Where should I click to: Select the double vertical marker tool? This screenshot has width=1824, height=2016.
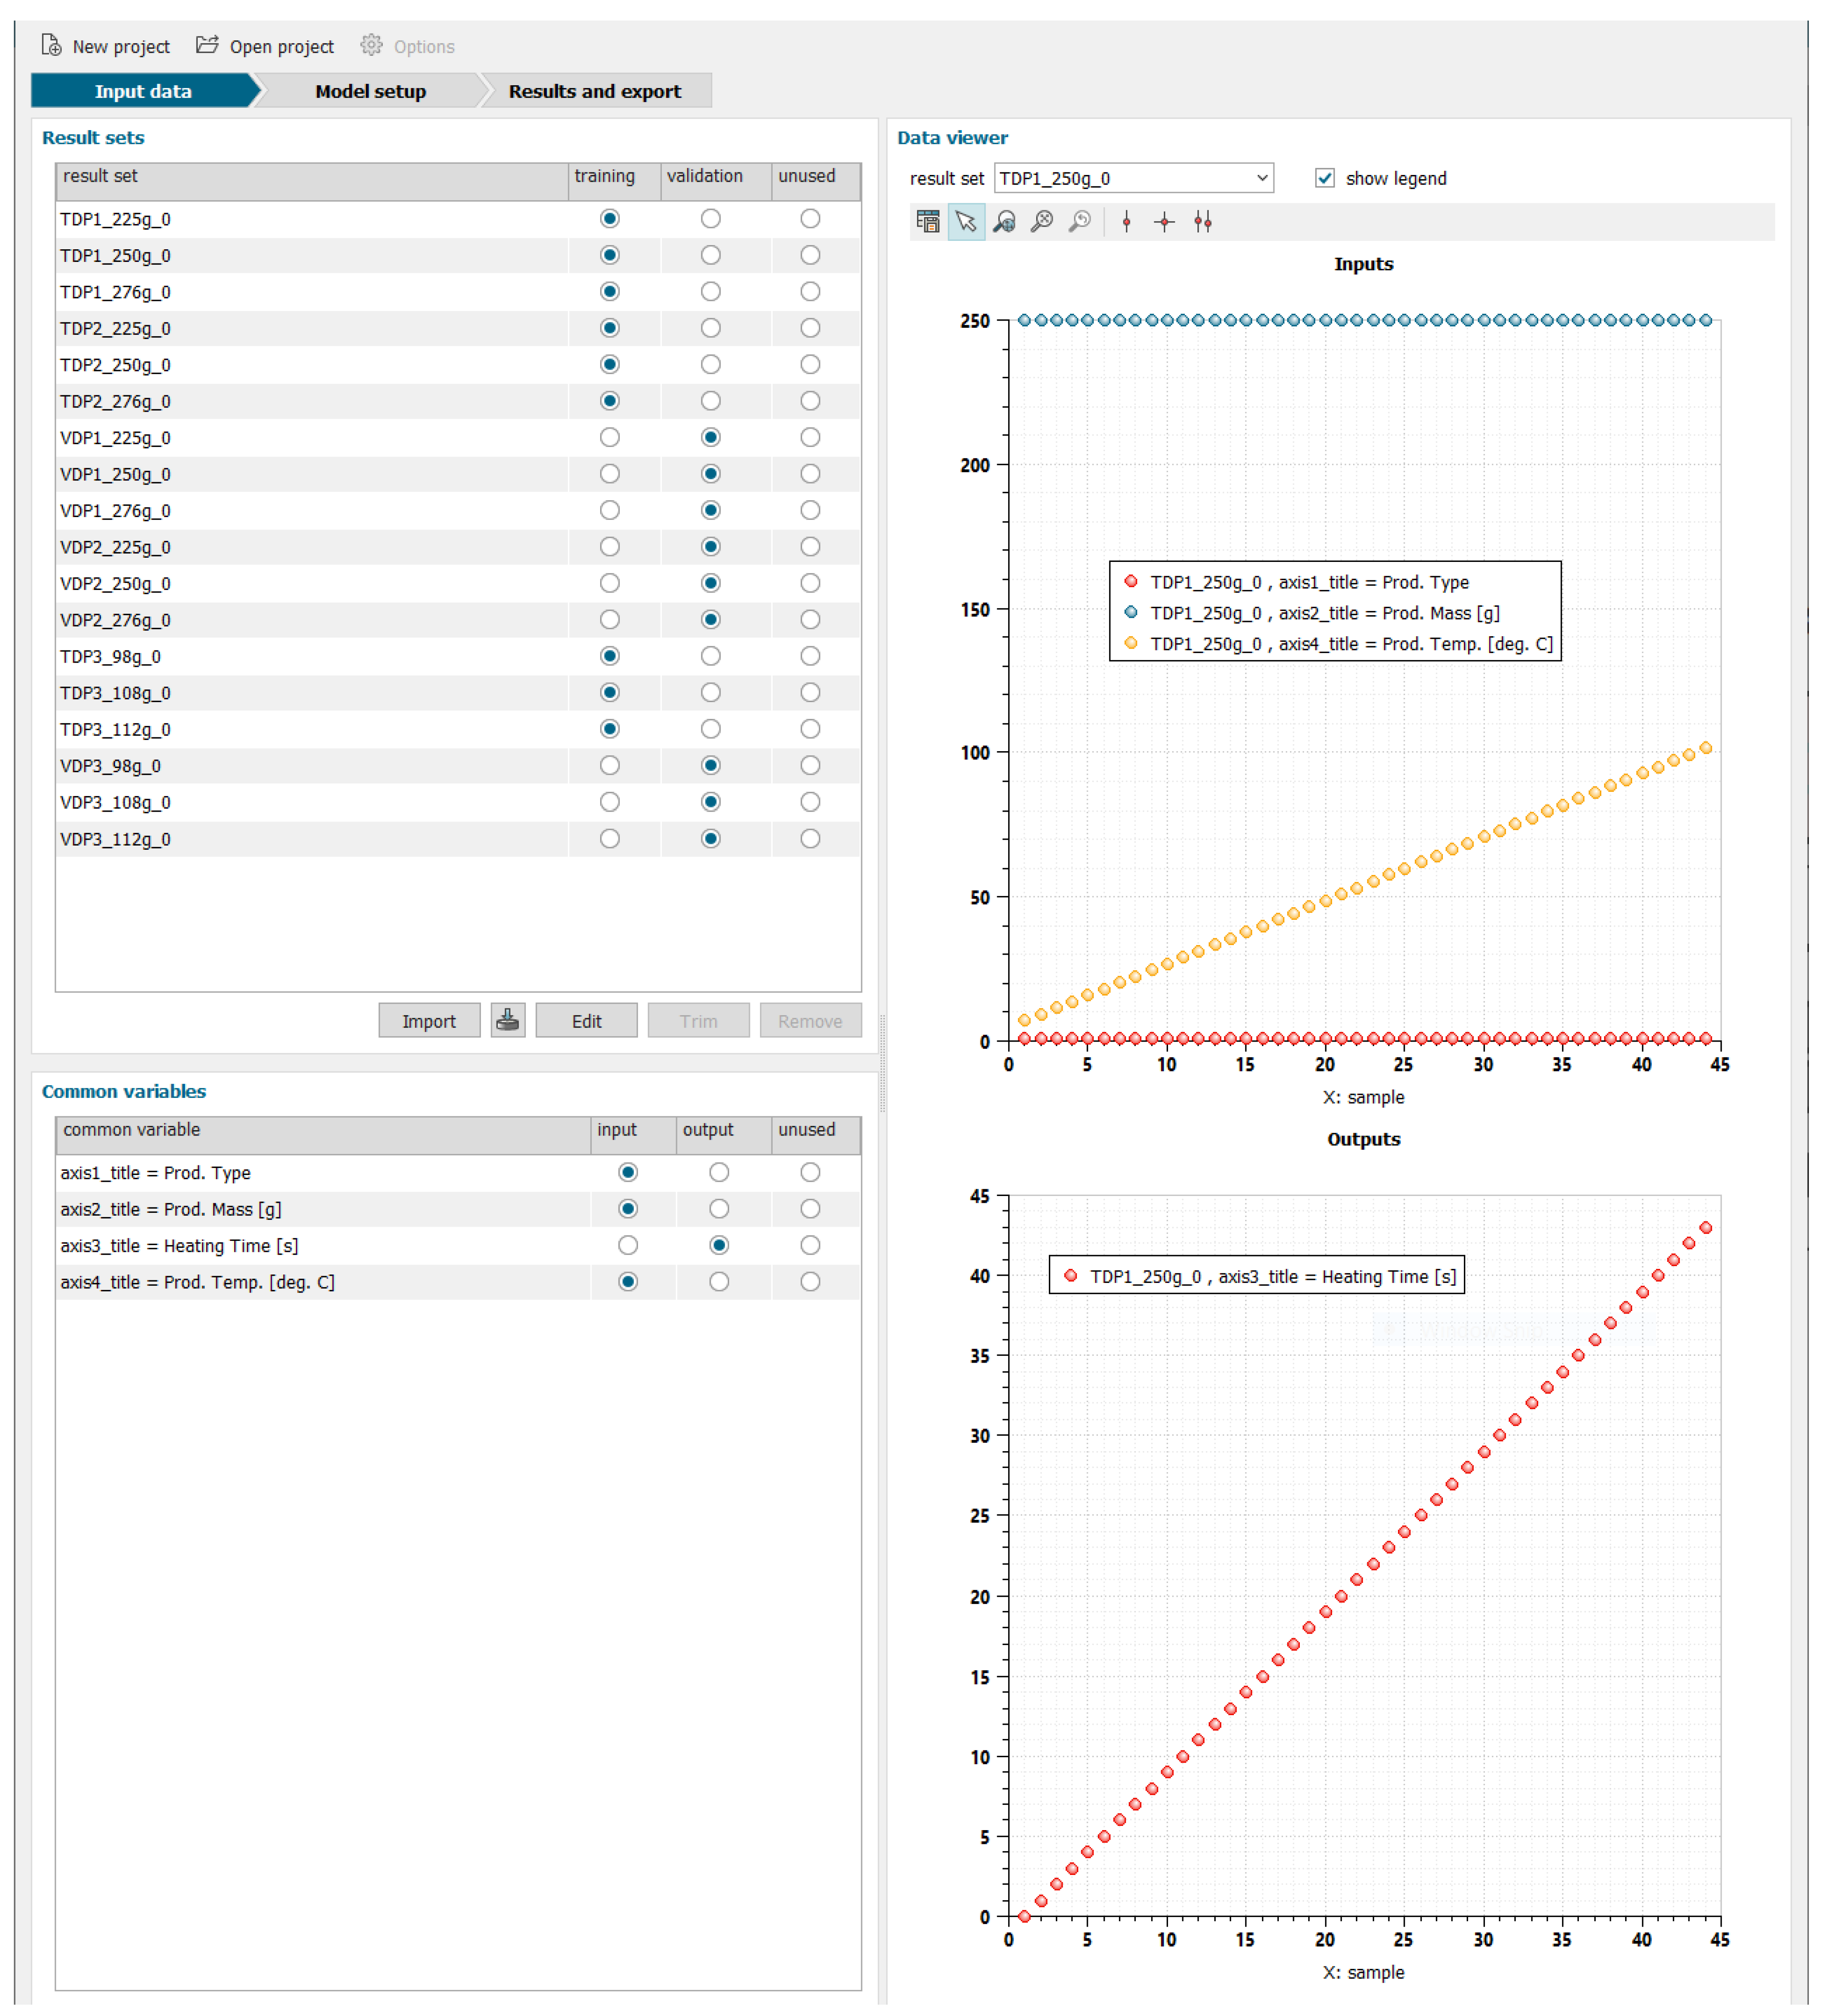[1202, 221]
